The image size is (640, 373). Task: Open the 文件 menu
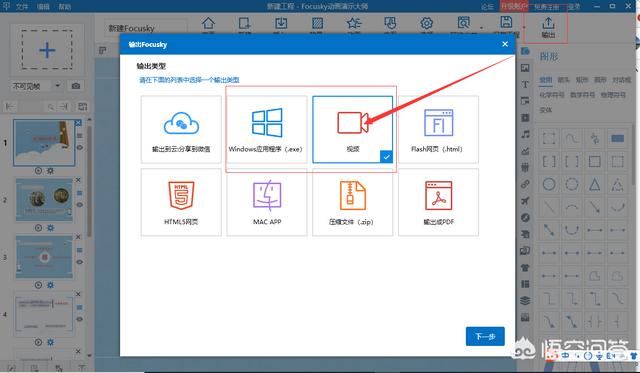[x=22, y=7]
